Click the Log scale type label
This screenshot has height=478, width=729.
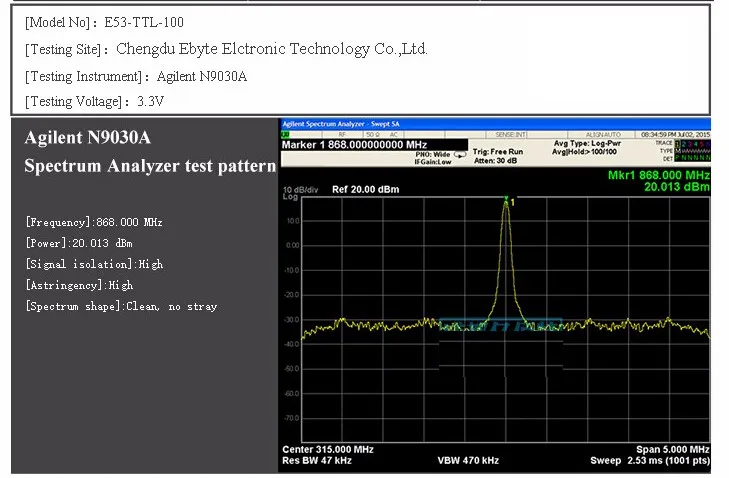[290, 197]
